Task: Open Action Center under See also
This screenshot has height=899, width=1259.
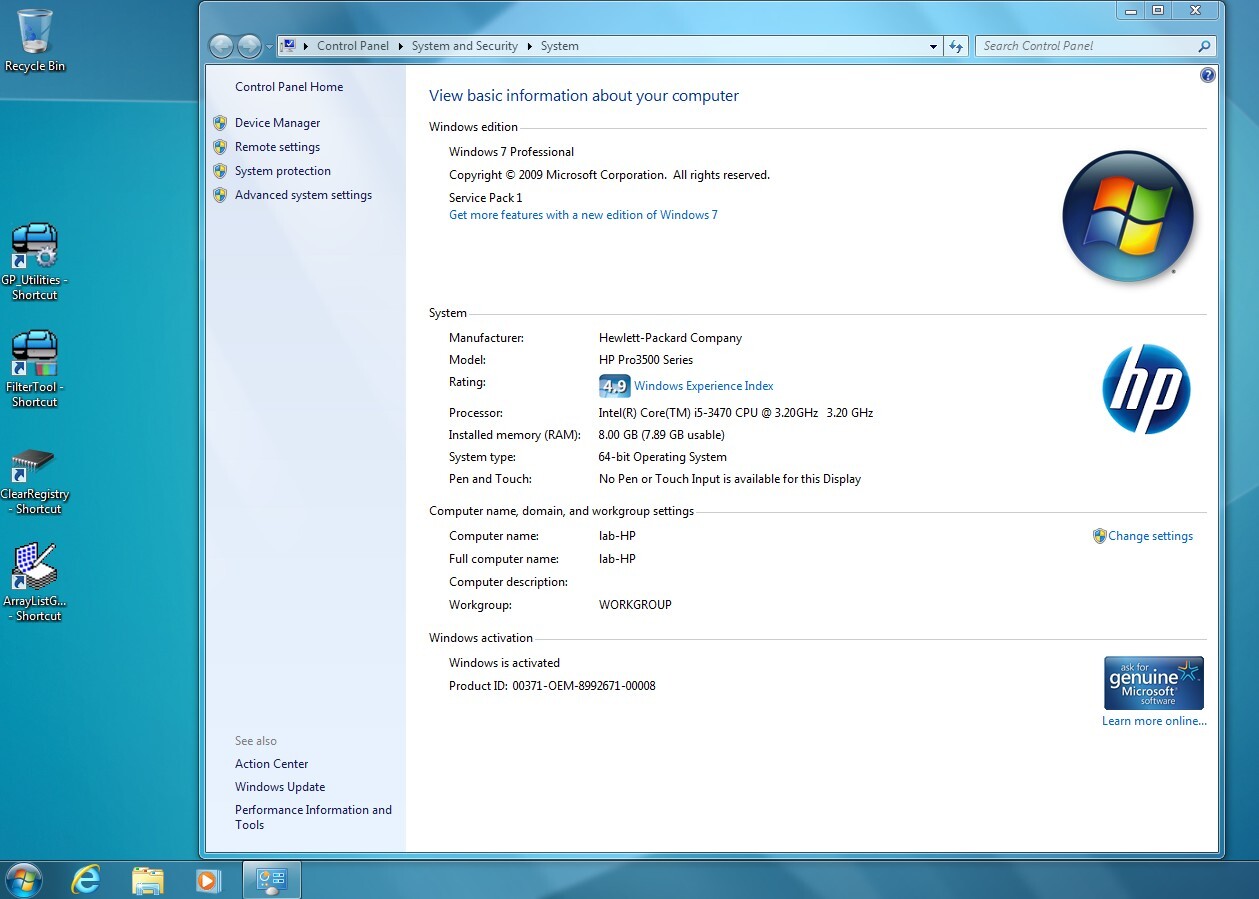Action: pos(272,764)
